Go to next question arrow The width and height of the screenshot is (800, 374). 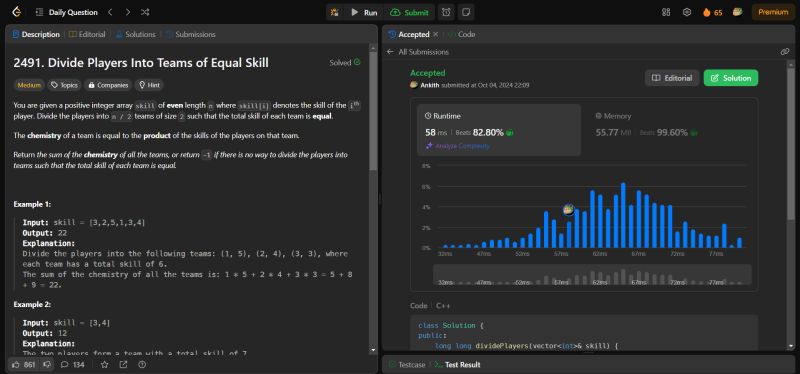[128, 12]
